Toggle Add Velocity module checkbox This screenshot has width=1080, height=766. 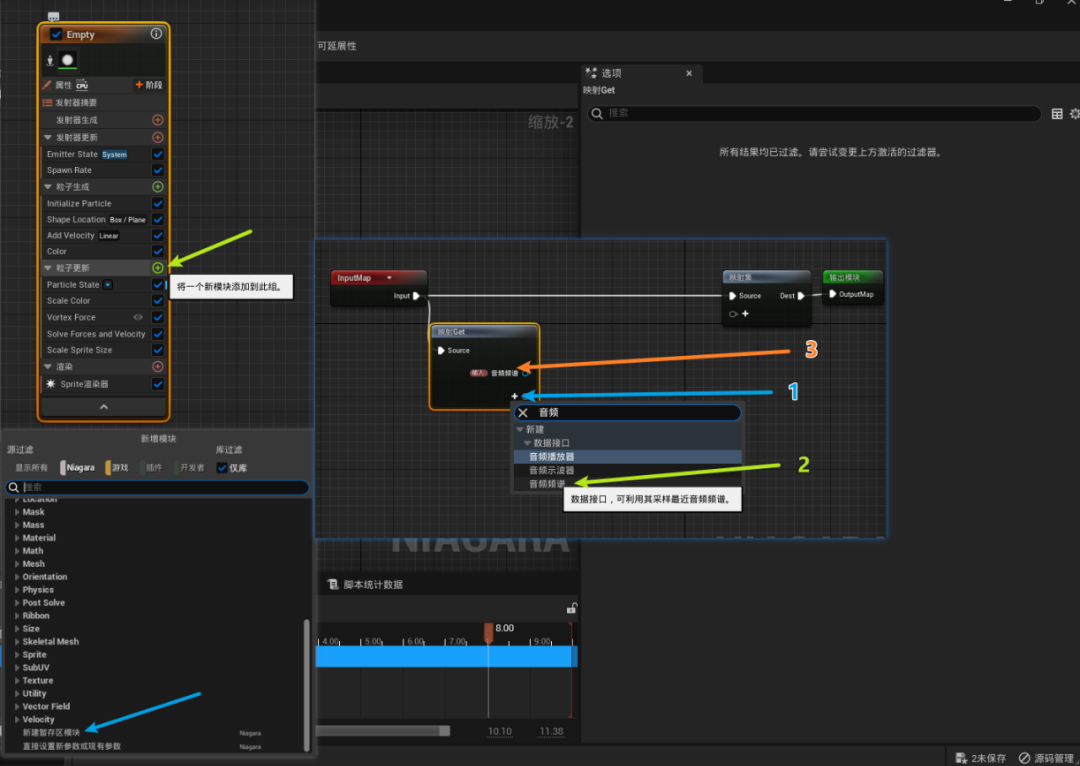coord(158,235)
